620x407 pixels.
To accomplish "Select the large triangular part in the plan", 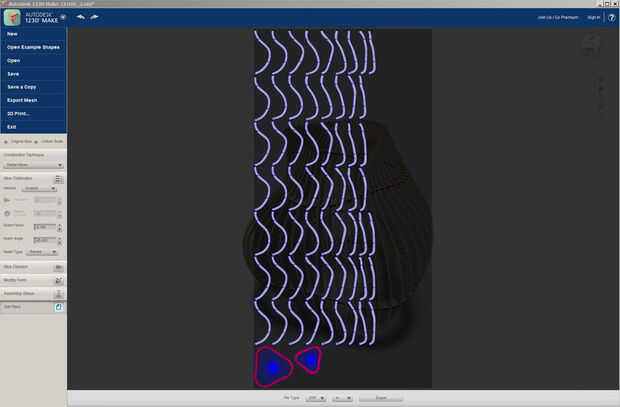I will pyautogui.click(x=273, y=367).
